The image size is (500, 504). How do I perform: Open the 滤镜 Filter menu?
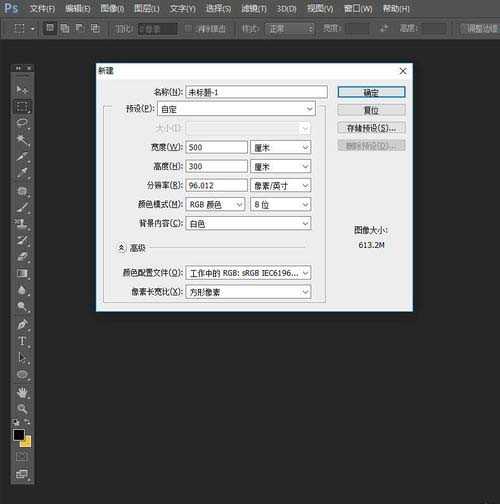click(254, 9)
